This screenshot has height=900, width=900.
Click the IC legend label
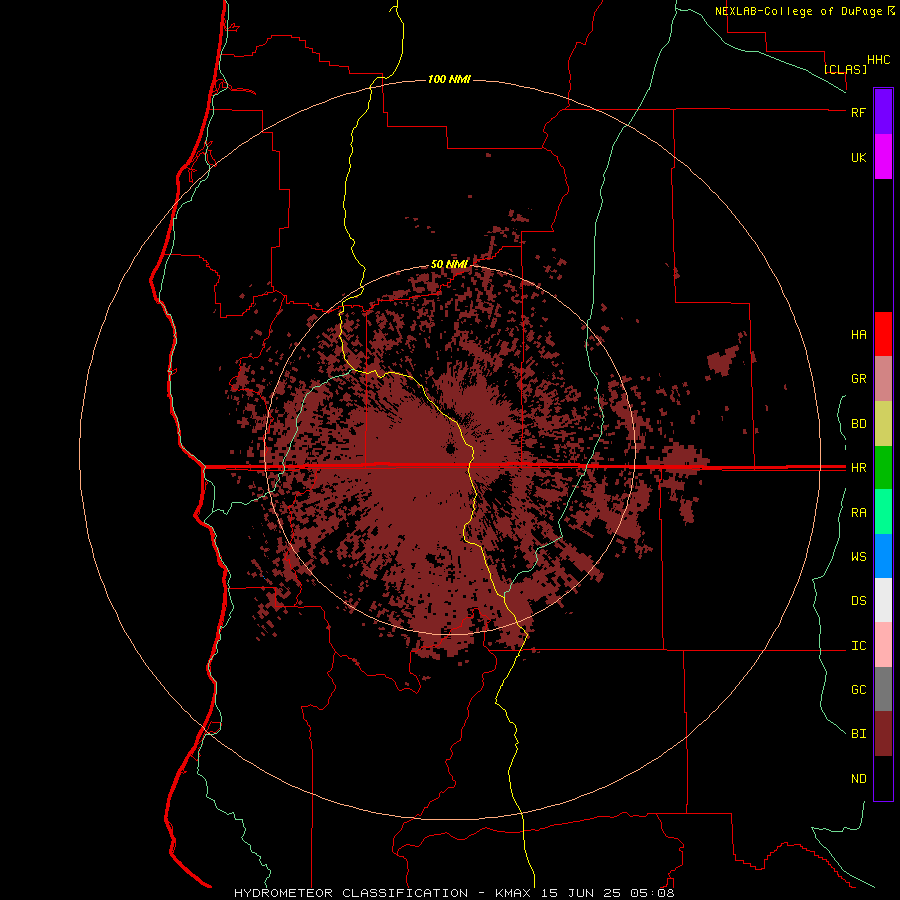[858, 646]
